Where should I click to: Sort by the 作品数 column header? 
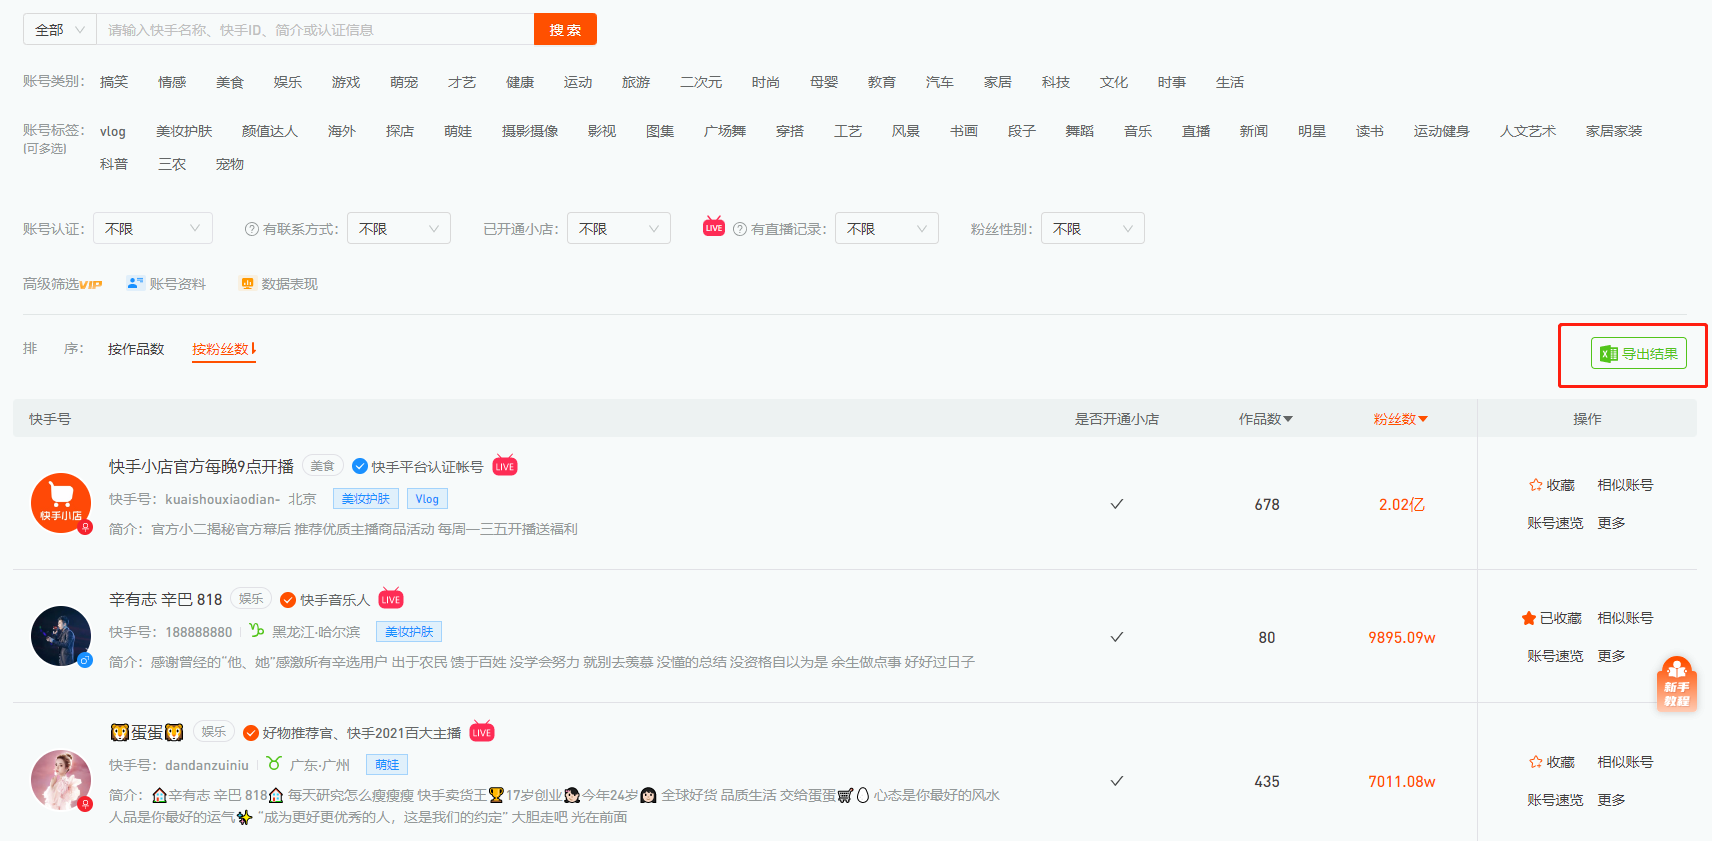tap(1265, 419)
